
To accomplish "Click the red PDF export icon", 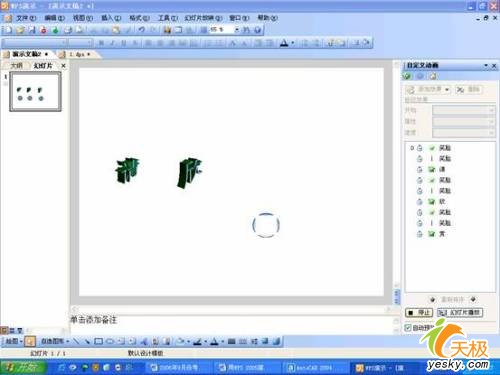I will [43, 30].
